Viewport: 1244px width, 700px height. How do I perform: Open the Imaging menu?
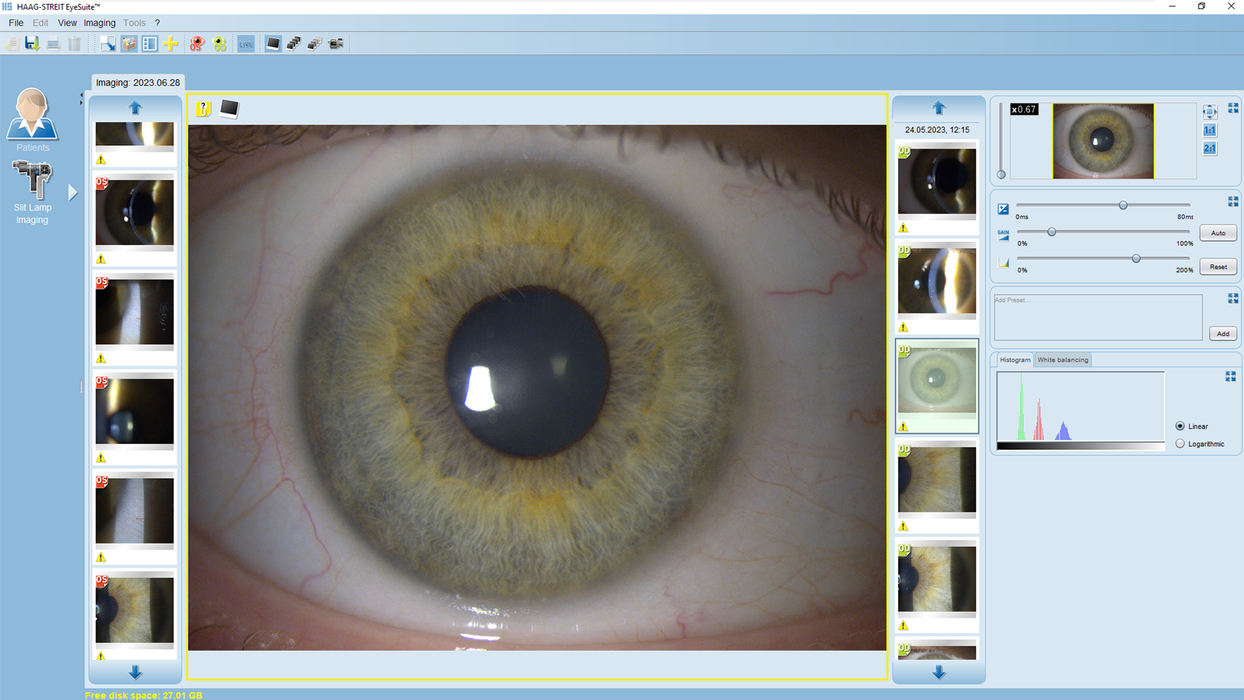point(99,22)
